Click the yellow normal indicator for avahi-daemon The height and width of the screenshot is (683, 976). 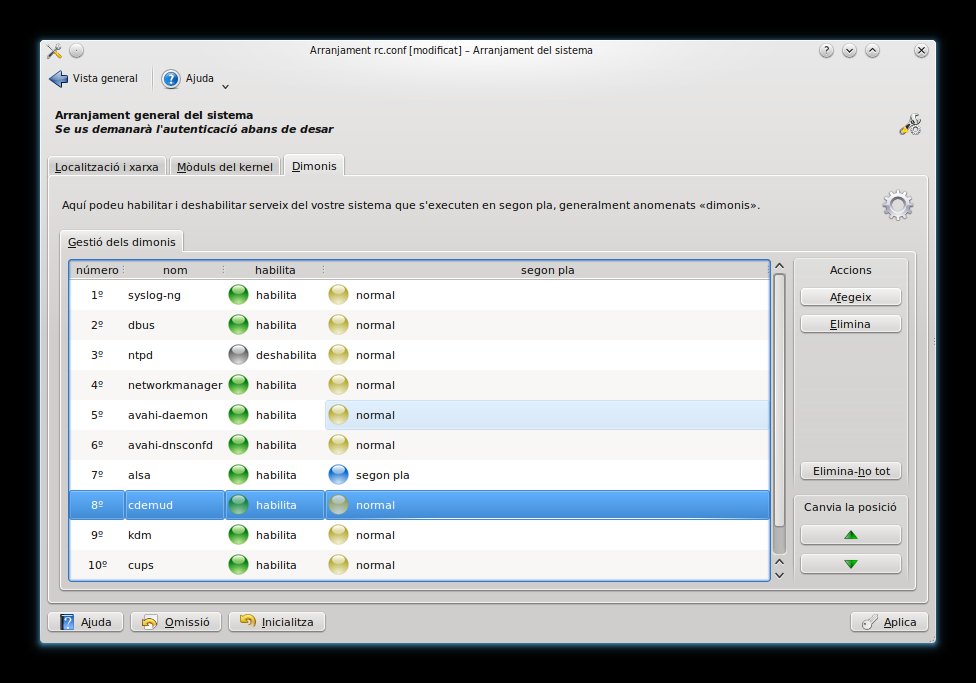pyautogui.click(x=339, y=415)
